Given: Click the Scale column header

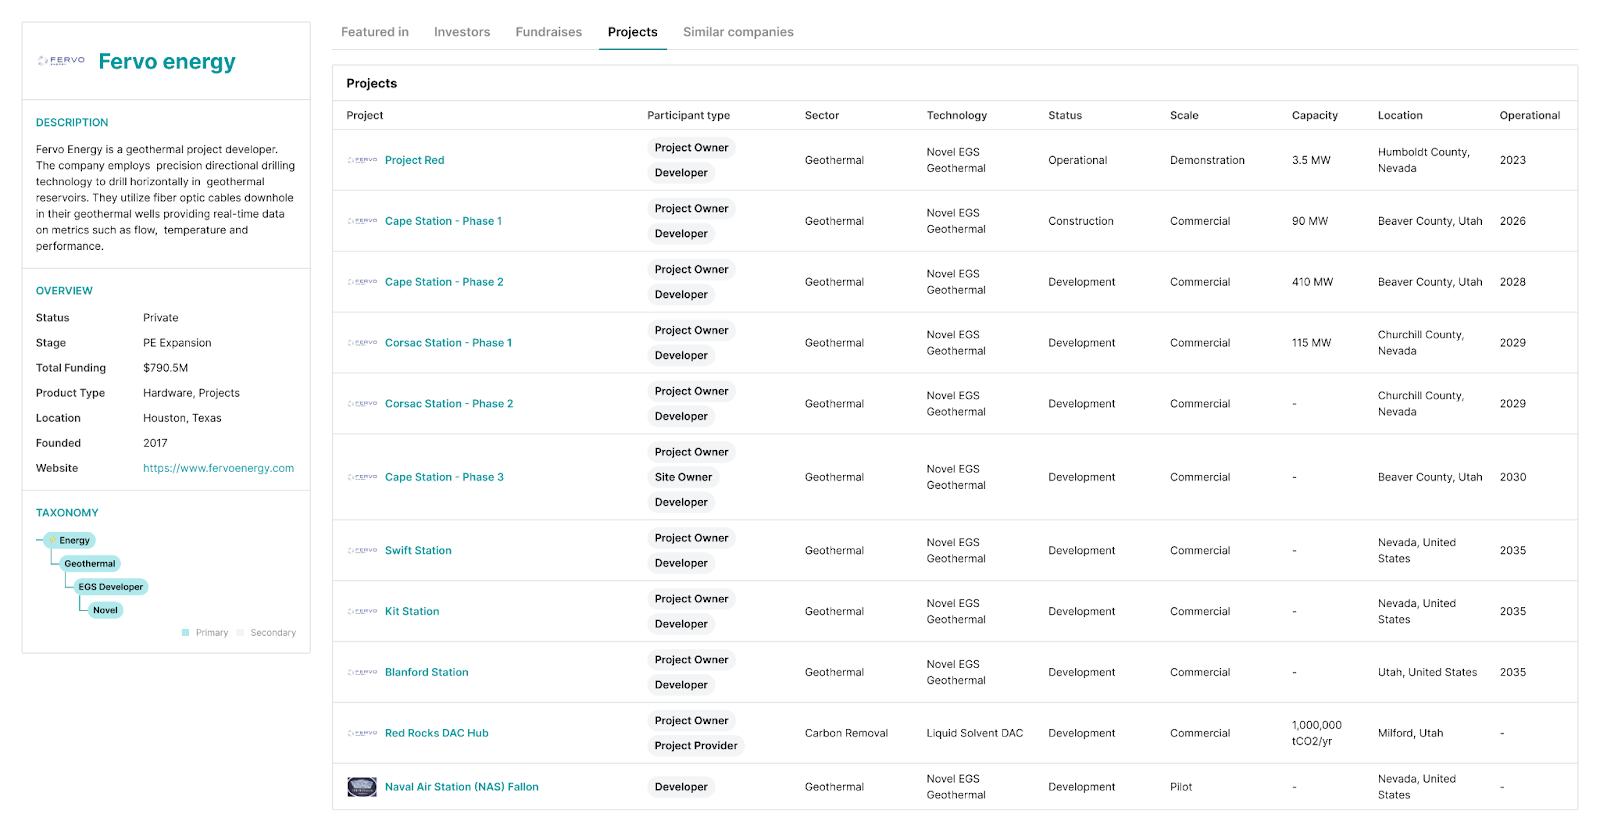Looking at the screenshot, I should pyautogui.click(x=1184, y=116).
